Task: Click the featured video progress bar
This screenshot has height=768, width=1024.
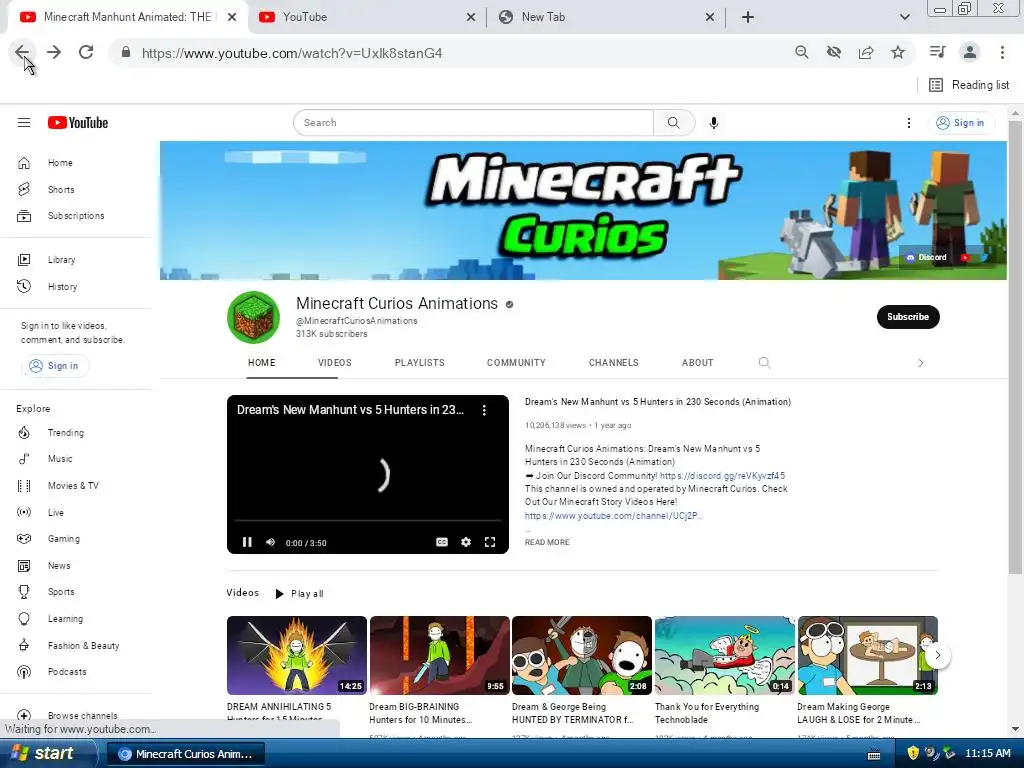Action: pos(368,521)
